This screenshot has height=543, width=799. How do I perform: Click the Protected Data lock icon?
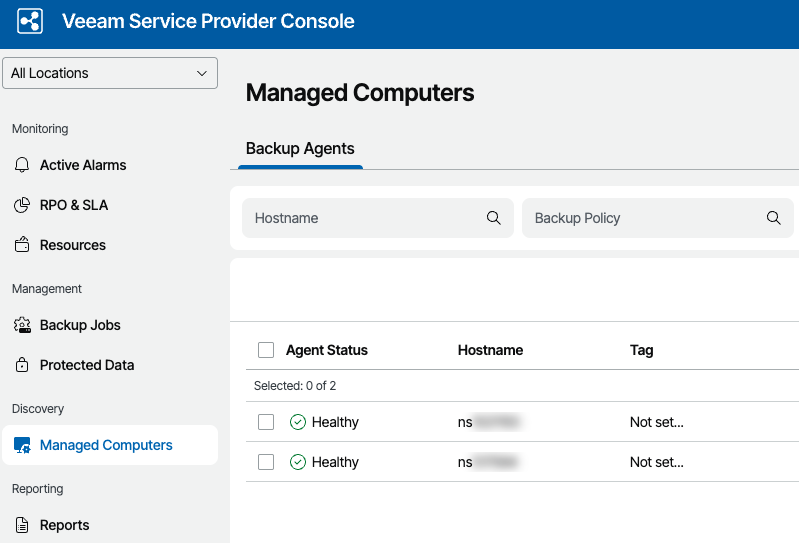[22, 365]
